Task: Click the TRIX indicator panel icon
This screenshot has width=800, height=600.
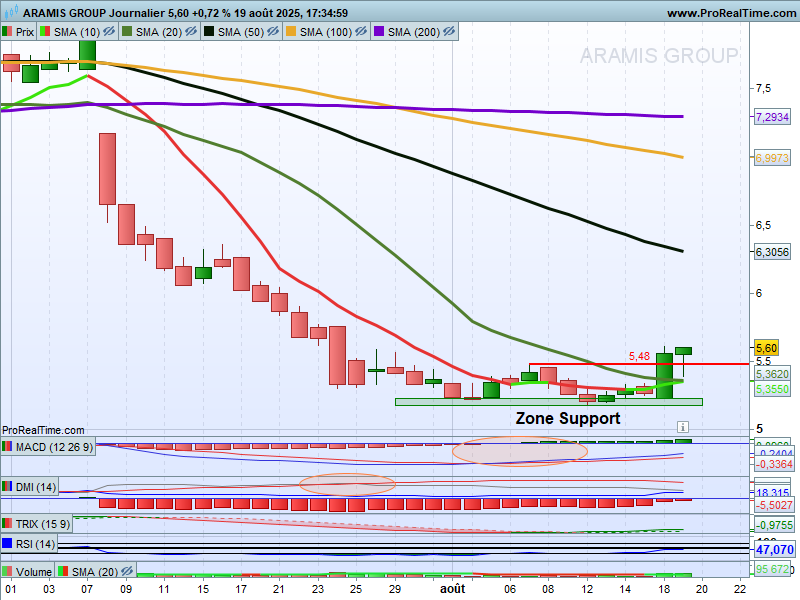Action: tap(7, 524)
